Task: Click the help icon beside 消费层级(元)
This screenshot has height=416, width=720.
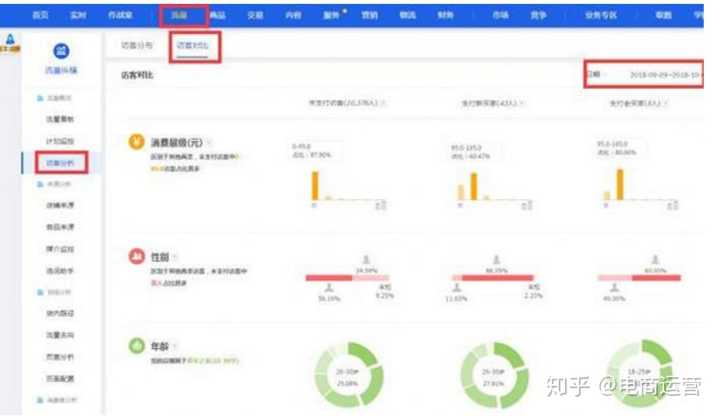Action: click(x=209, y=143)
